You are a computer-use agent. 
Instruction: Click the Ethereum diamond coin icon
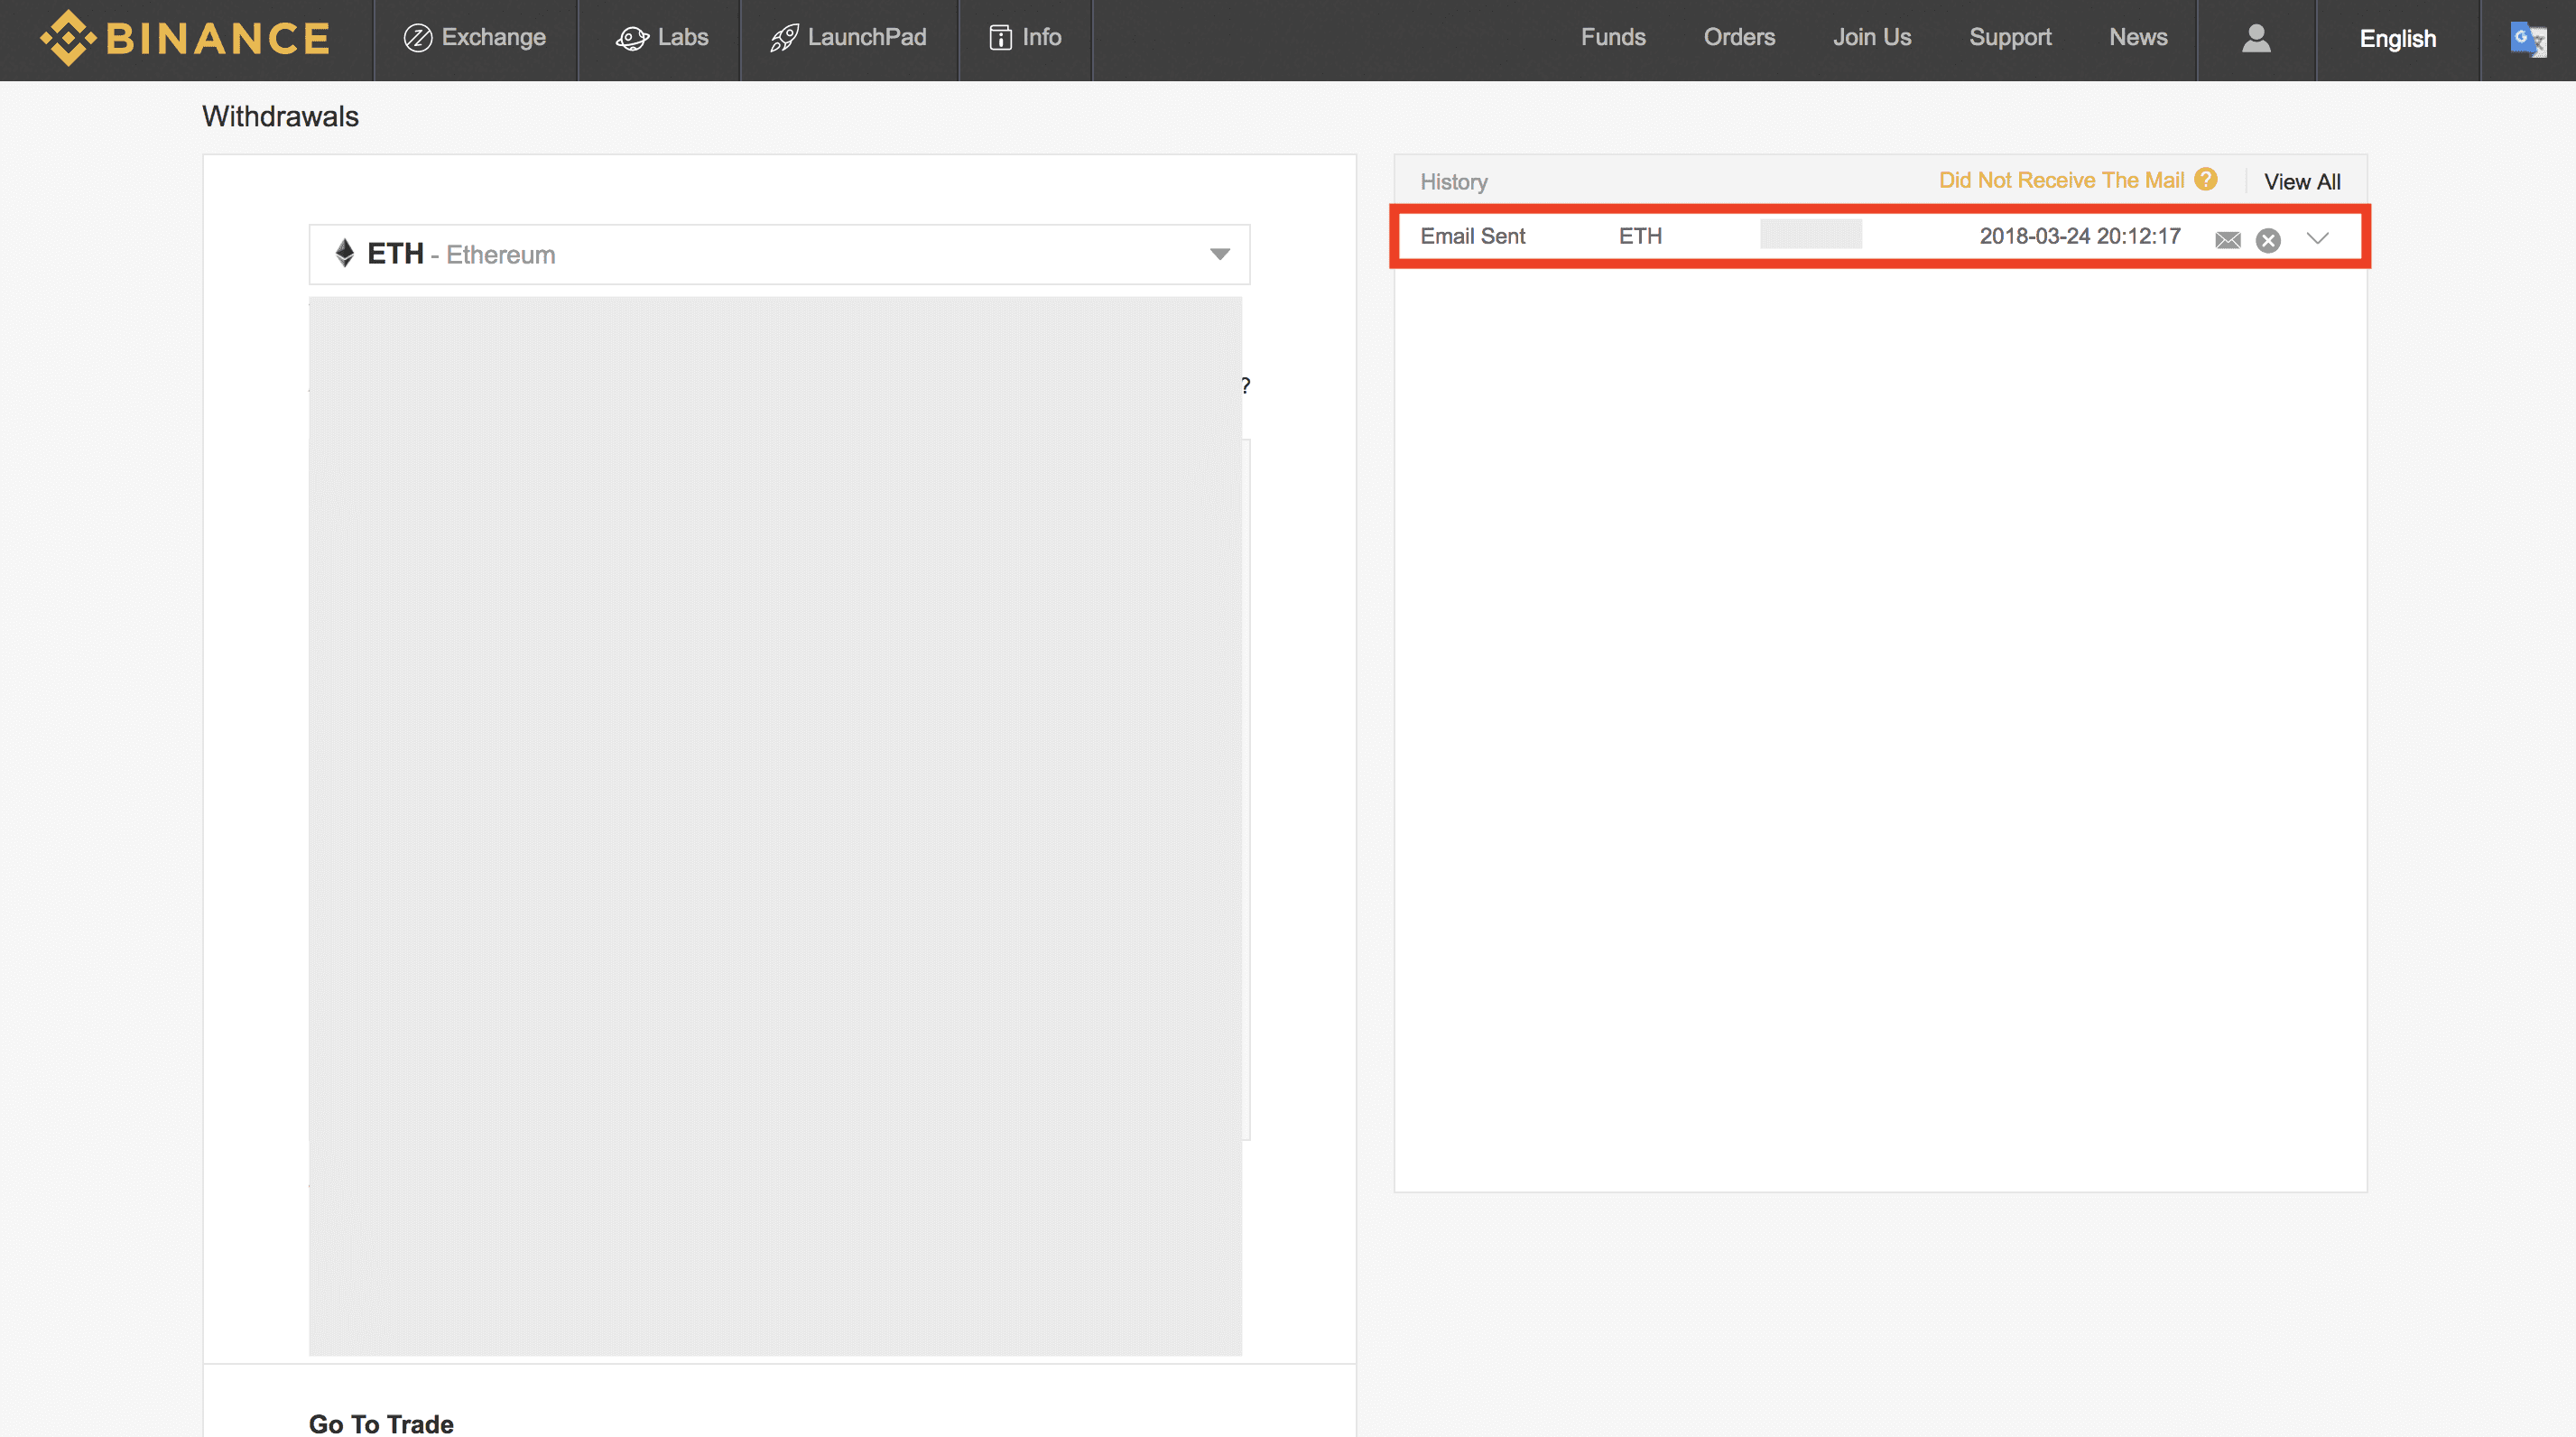pos(345,253)
